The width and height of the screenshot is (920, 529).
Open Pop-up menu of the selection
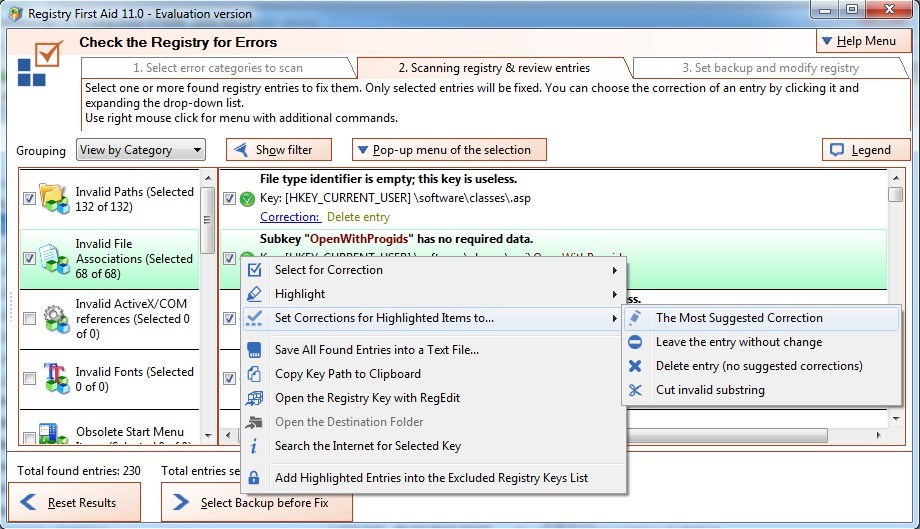[449, 150]
